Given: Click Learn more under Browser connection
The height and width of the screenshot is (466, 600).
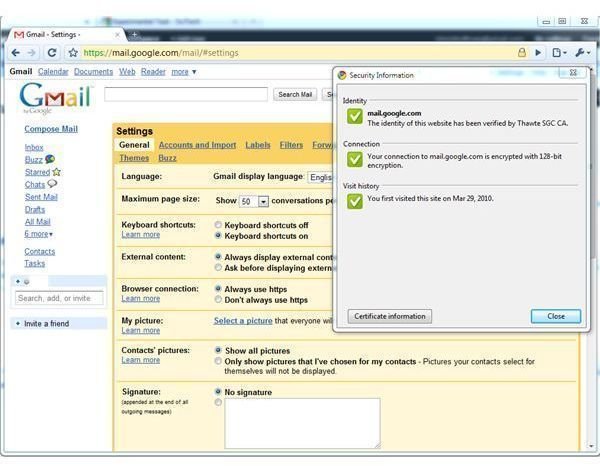Looking at the screenshot, I should [x=140, y=298].
